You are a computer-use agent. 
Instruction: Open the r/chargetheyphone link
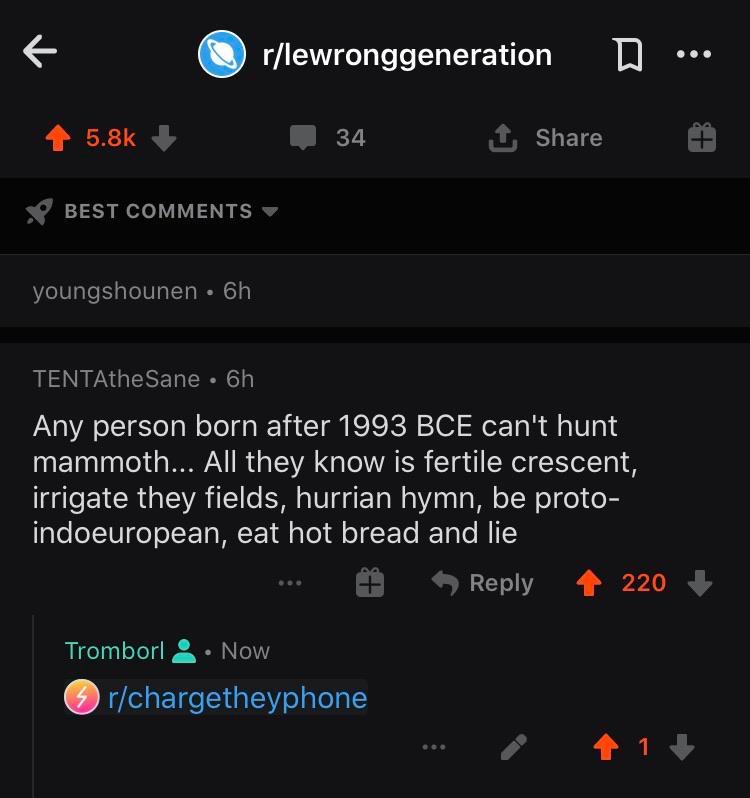click(x=236, y=697)
